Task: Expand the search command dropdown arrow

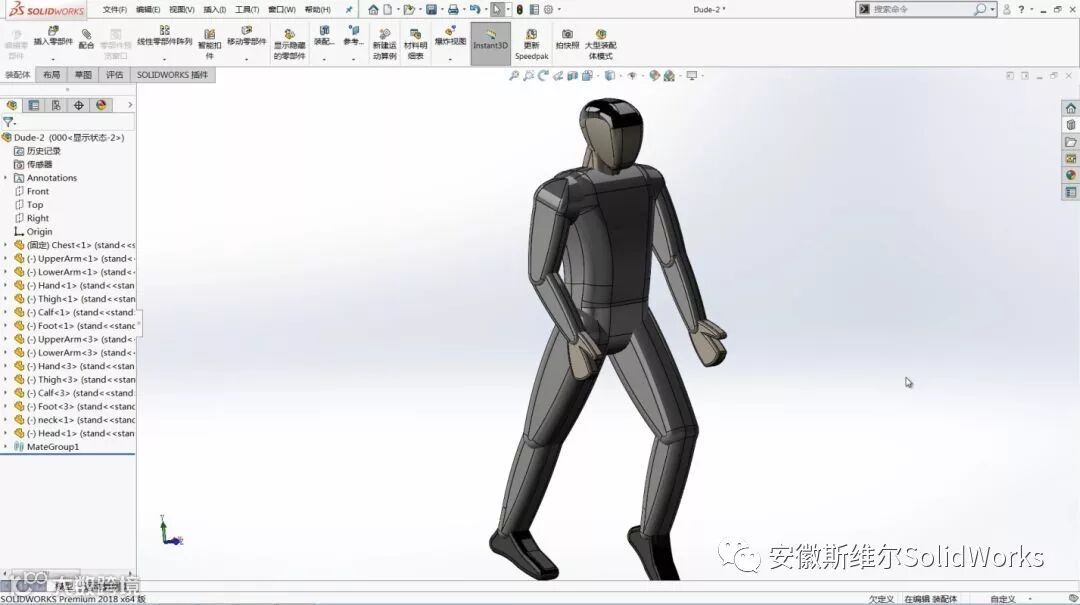Action: coord(993,10)
